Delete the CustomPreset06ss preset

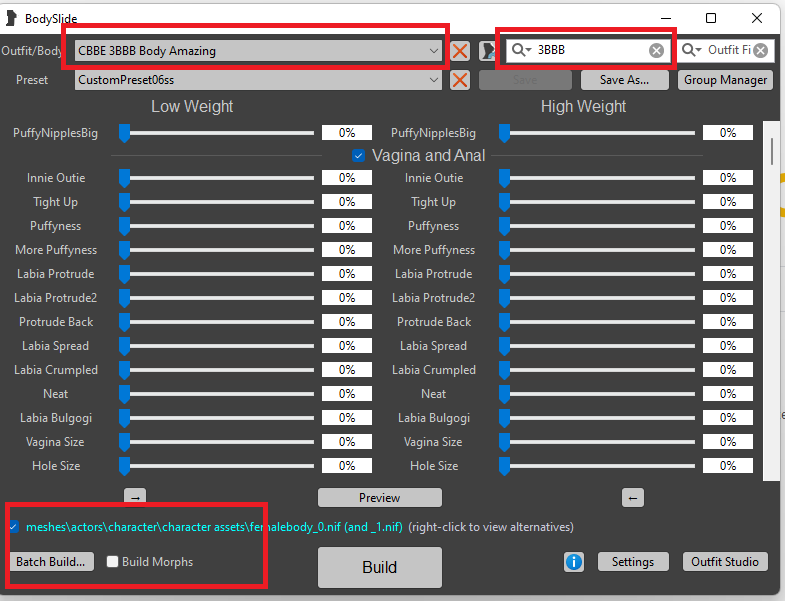tap(460, 80)
